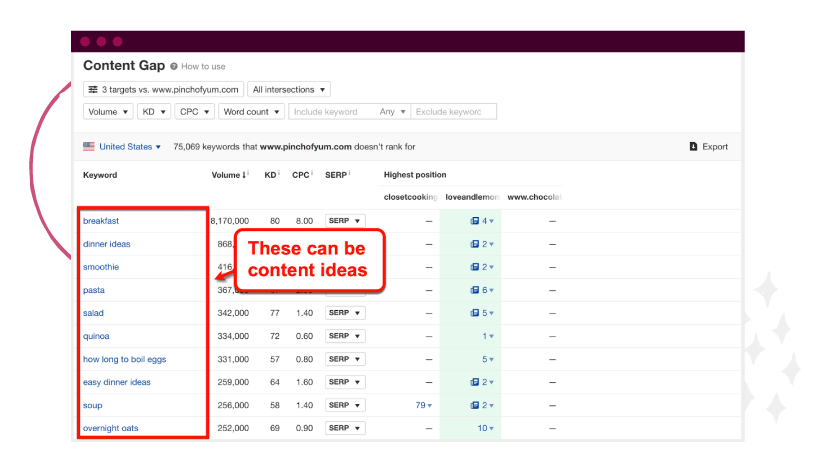Viewport: 820px width, 472px height.
Task: Click the info icon next to CPC header
Action: 312,175
